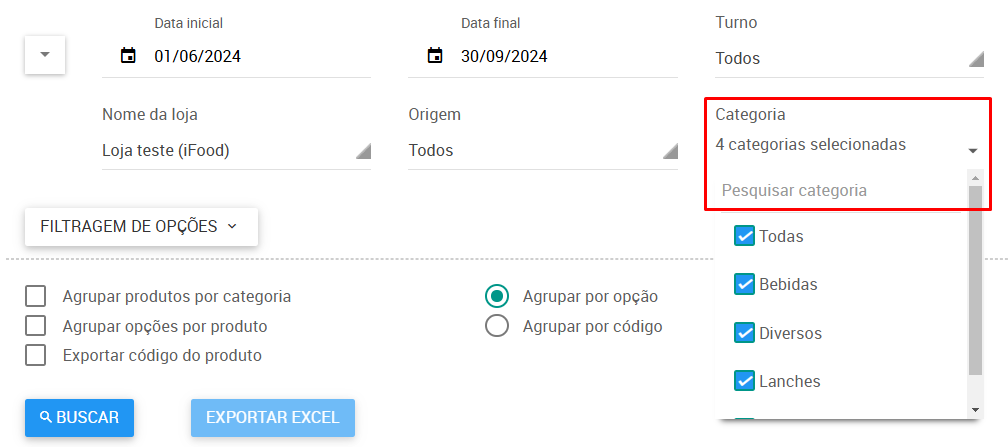Click the Turno dropdown corner triangle
Viewport: 1008px width, 447px height.
976,59
